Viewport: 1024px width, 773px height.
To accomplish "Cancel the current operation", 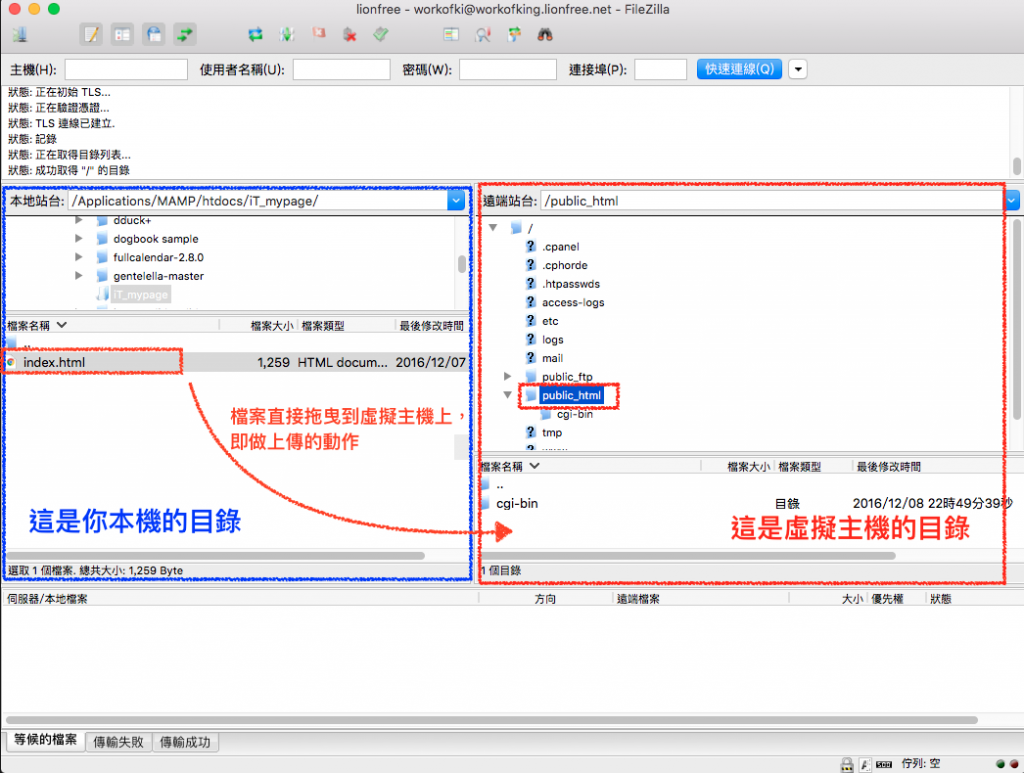I will [x=319, y=33].
